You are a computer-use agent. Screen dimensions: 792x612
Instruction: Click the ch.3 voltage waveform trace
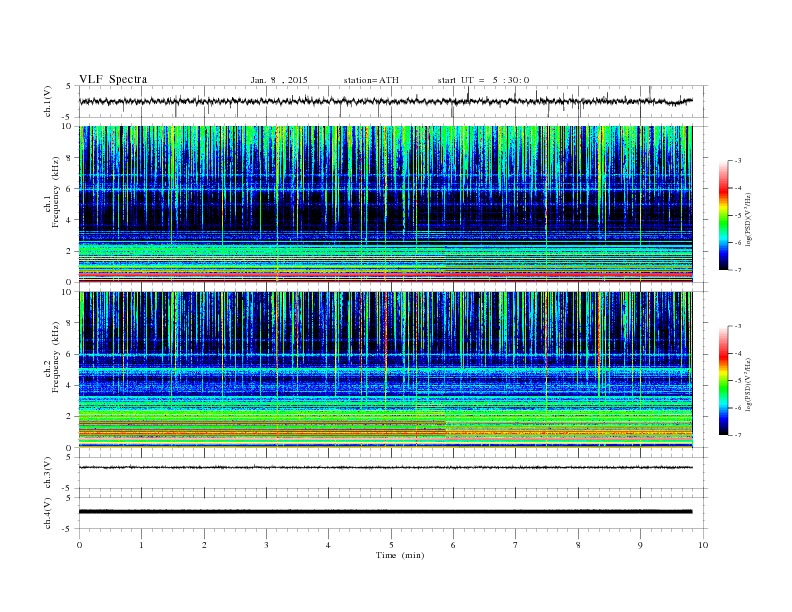(386, 468)
